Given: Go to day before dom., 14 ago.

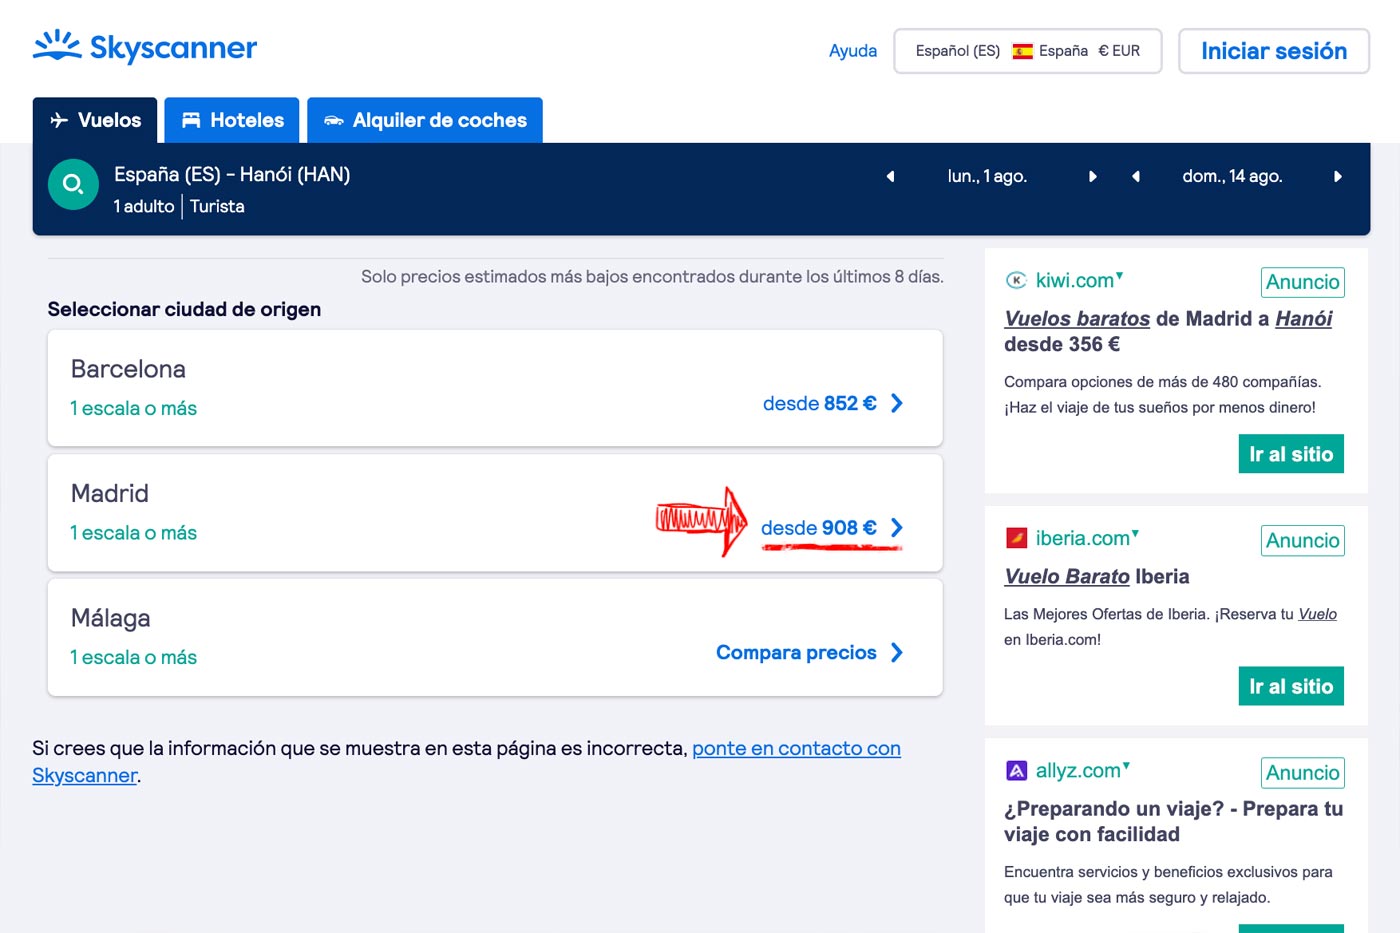Looking at the screenshot, I should tap(1136, 177).
